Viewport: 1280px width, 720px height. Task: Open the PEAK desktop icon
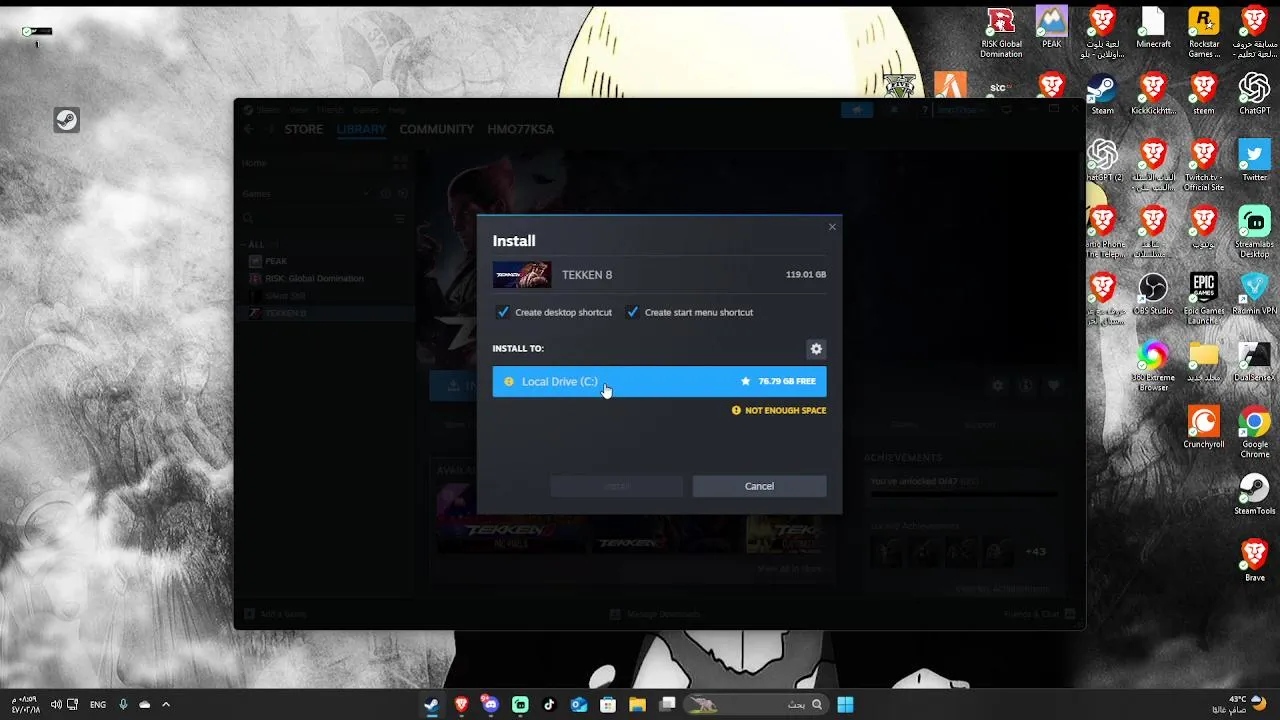1052,28
